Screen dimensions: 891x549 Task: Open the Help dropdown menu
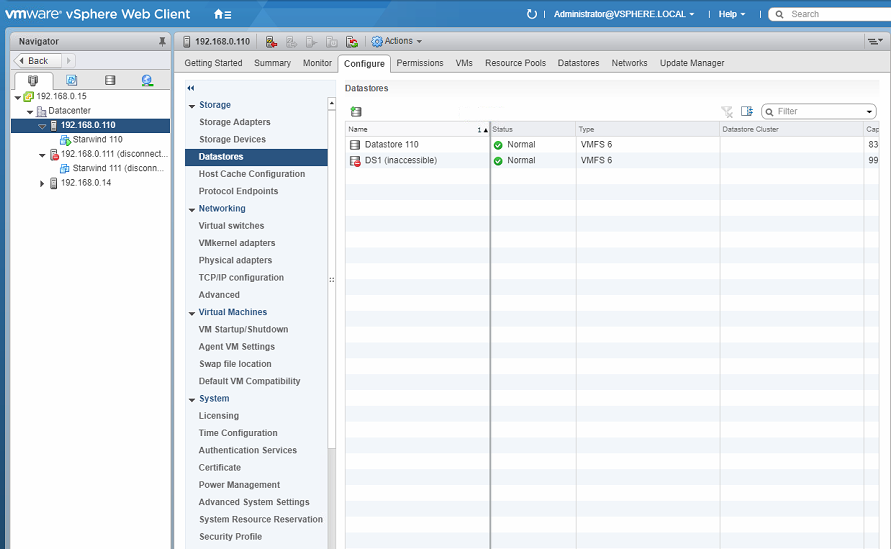tap(731, 14)
